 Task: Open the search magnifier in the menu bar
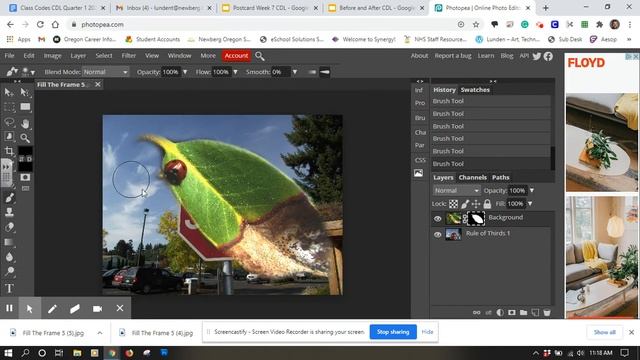pyautogui.click(x=260, y=56)
